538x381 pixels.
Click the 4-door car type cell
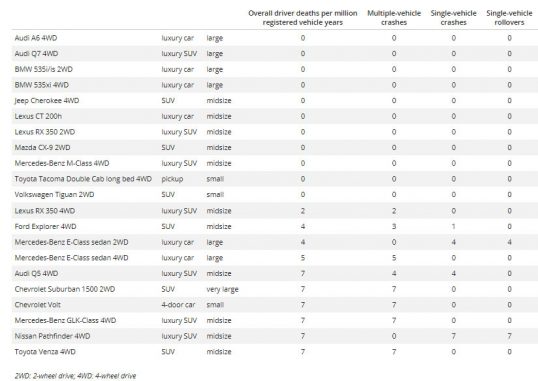[x=178, y=305]
